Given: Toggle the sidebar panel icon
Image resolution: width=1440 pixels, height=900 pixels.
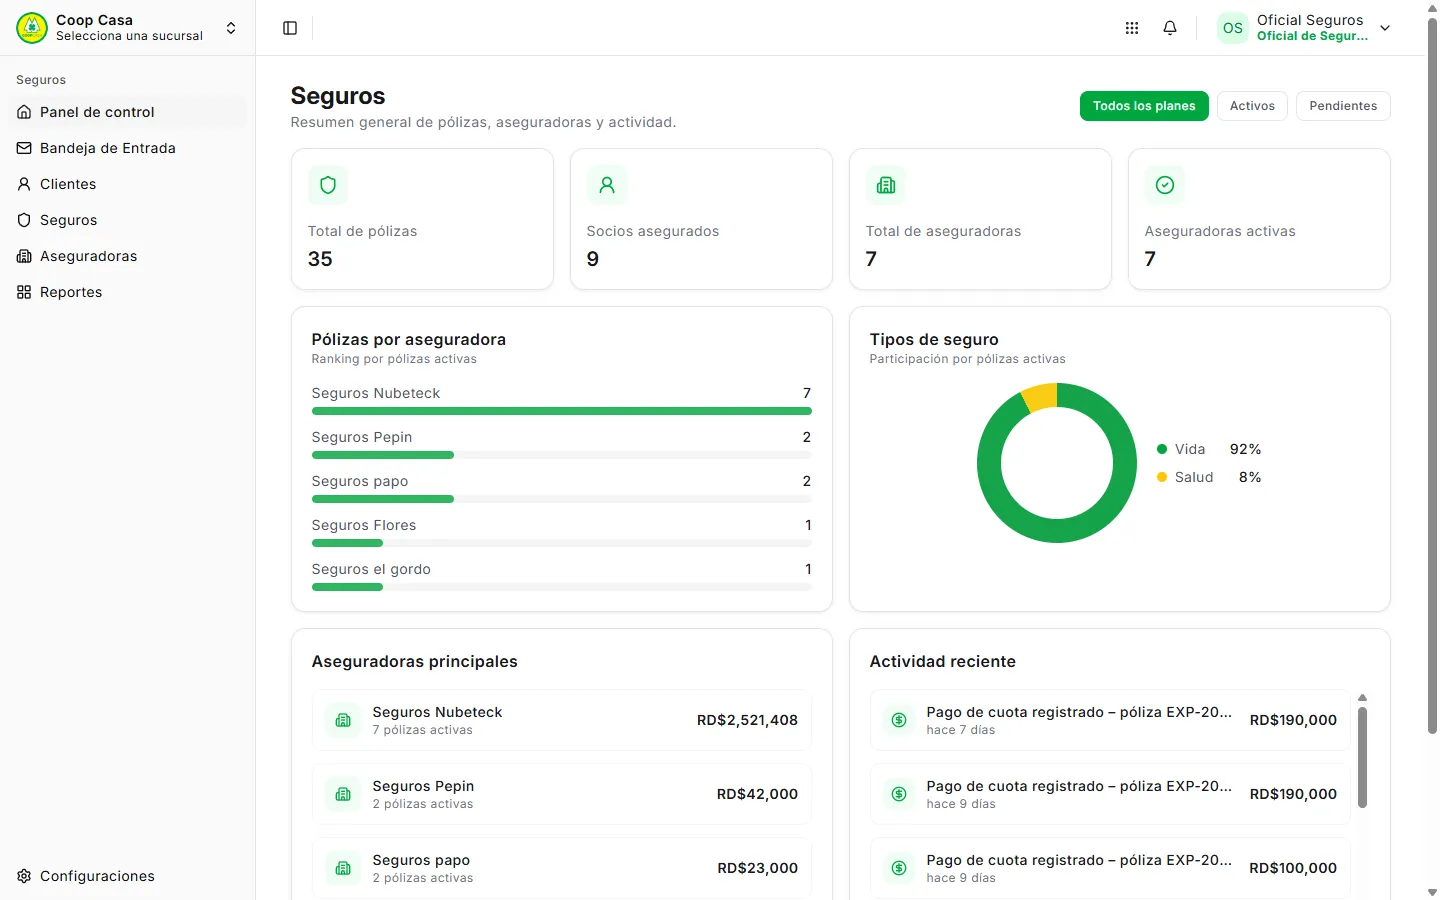Looking at the screenshot, I should click(290, 28).
